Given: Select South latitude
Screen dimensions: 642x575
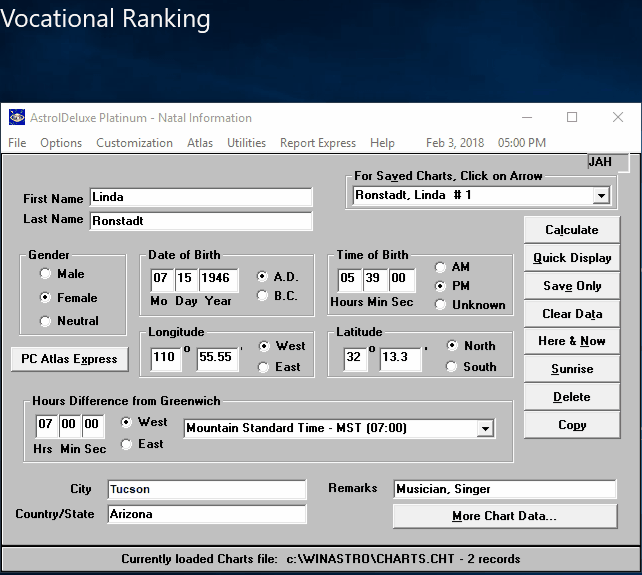Looking at the screenshot, I should 452,367.
